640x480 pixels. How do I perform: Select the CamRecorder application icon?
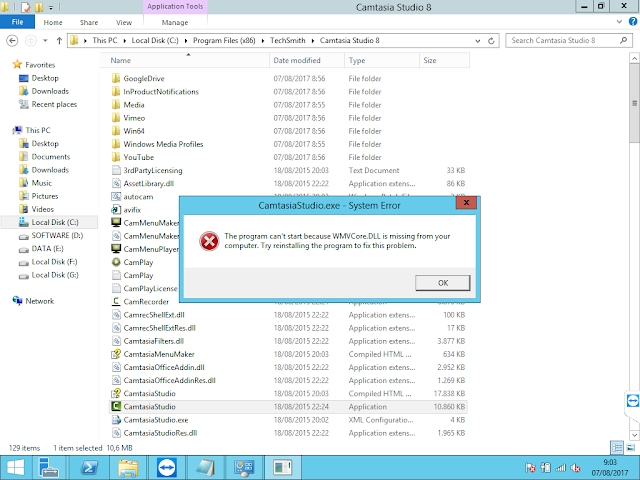click(116, 302)
